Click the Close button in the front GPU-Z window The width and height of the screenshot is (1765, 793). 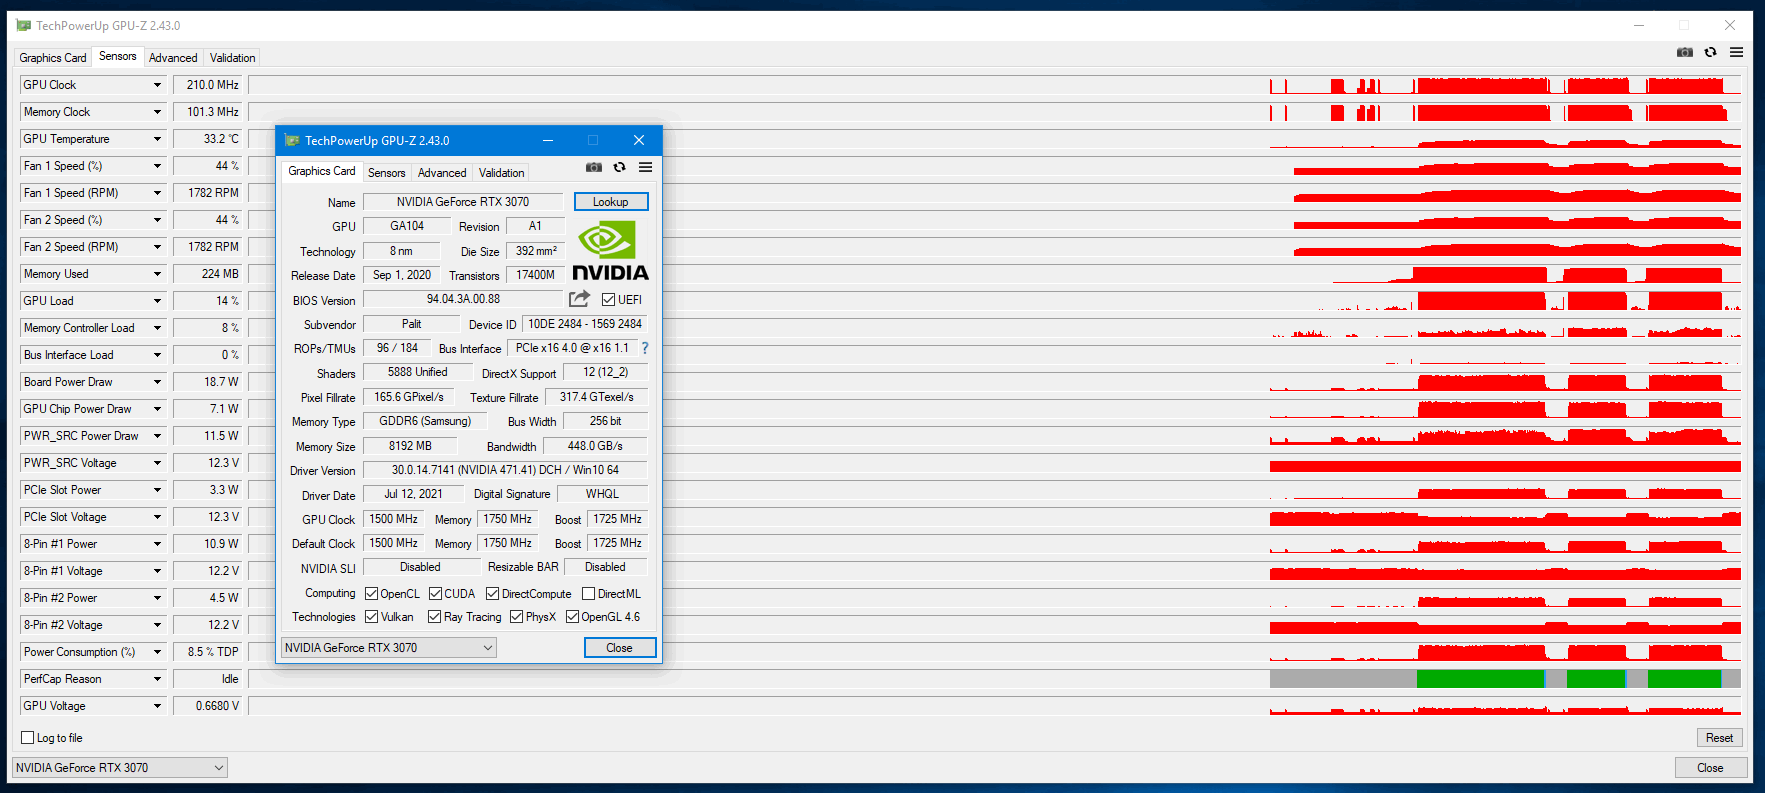click(x=620, y=647)
